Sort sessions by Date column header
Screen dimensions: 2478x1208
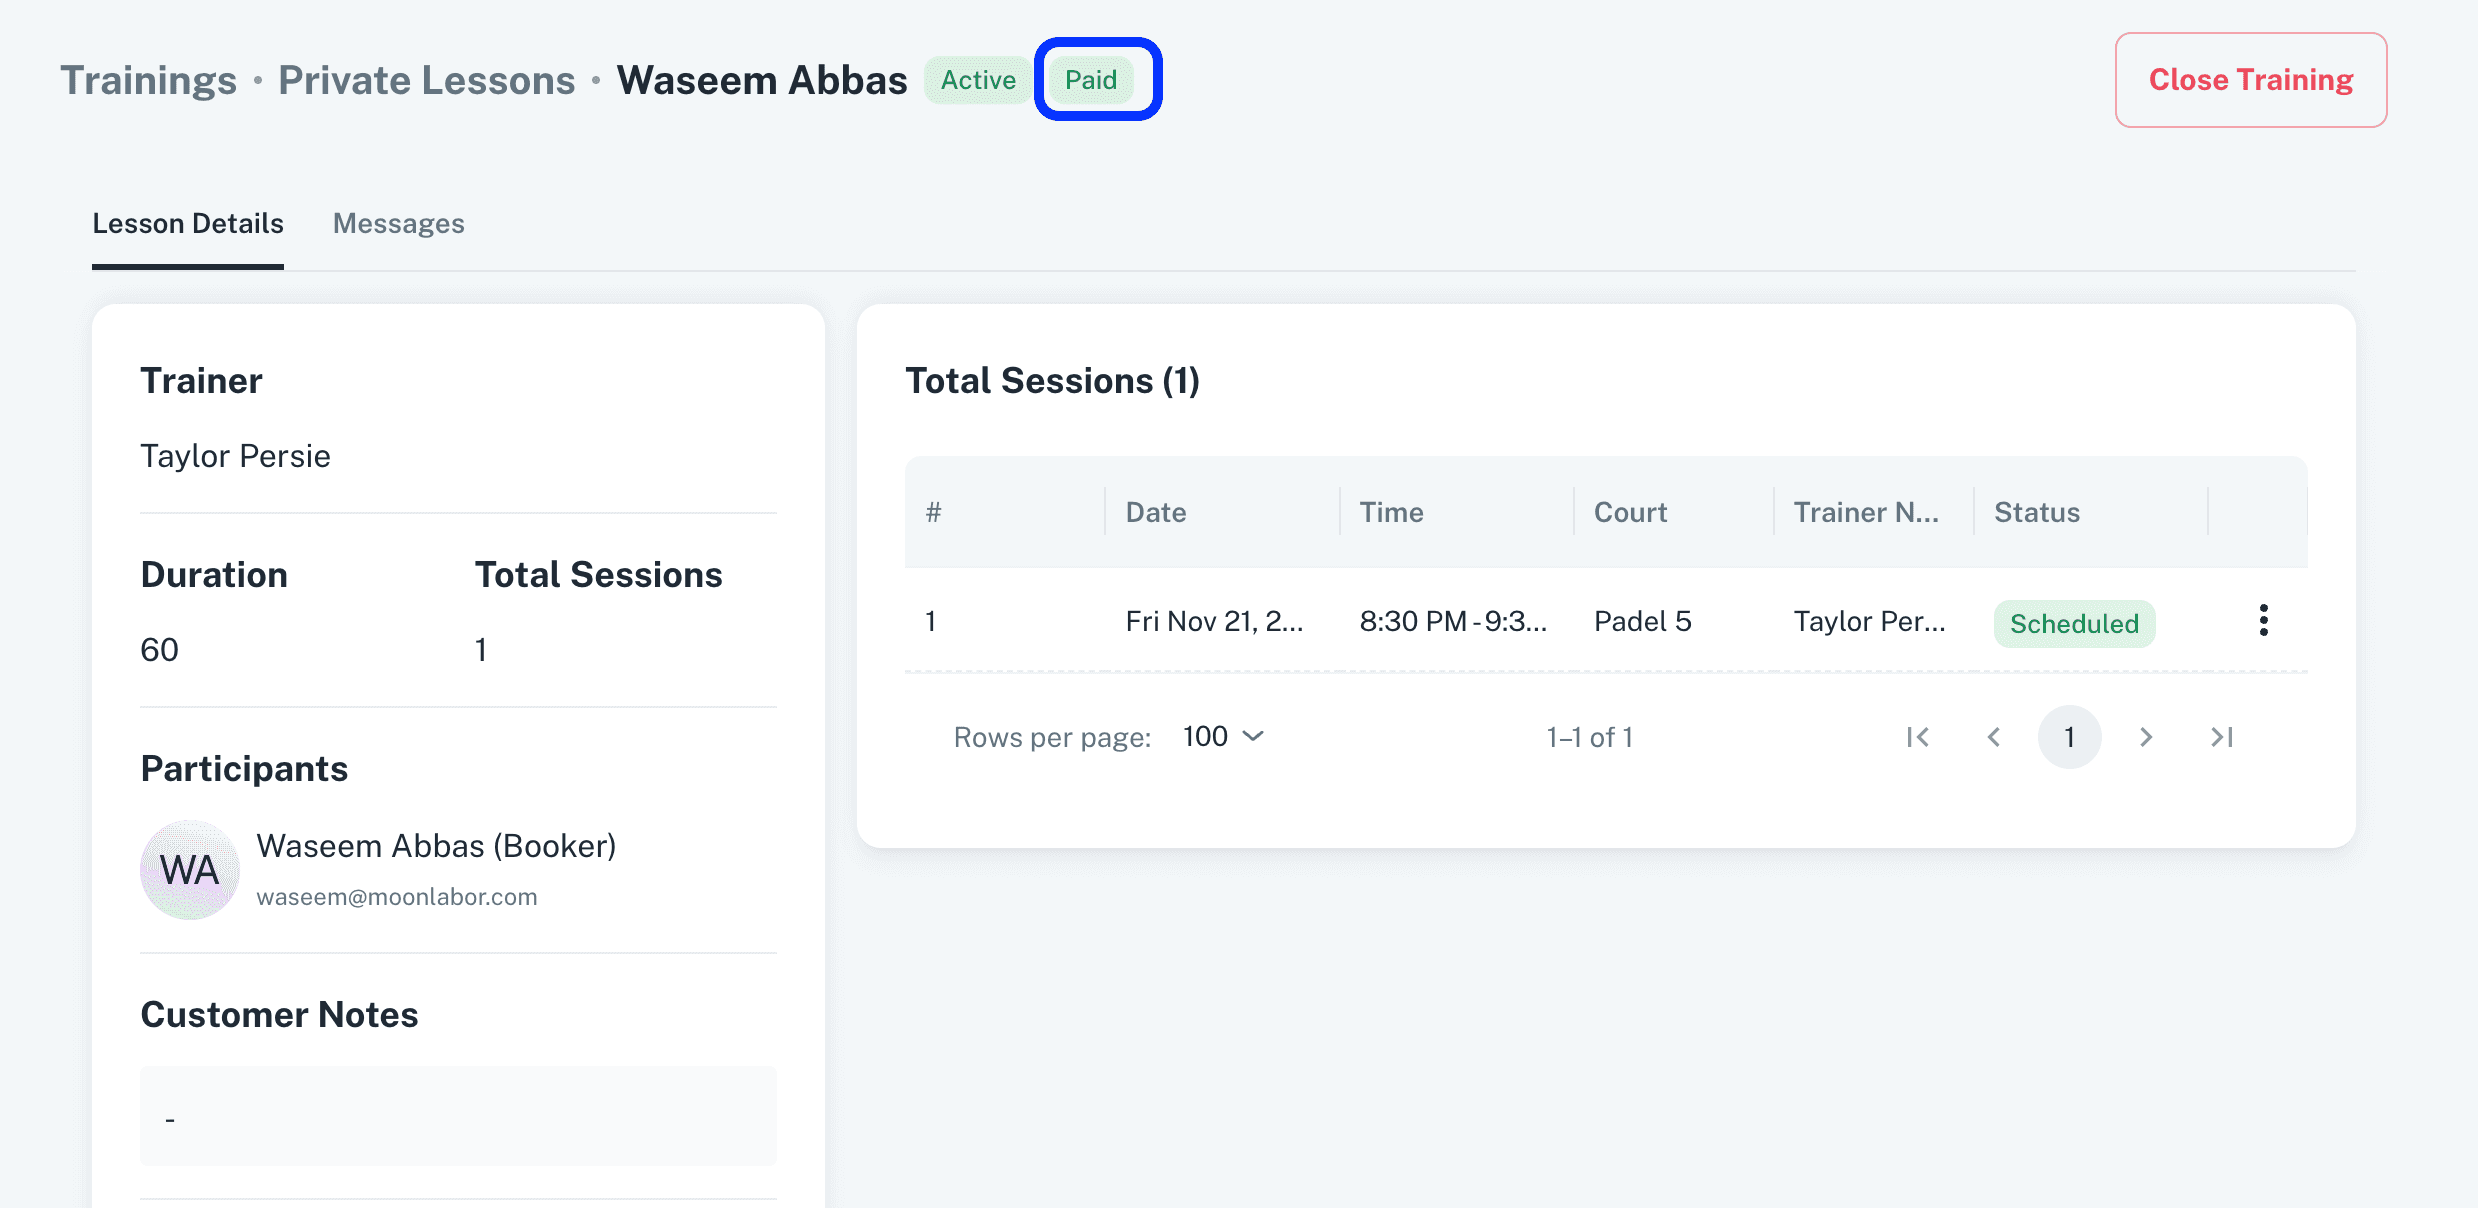pyautogui.click(x=1156, y=512)
